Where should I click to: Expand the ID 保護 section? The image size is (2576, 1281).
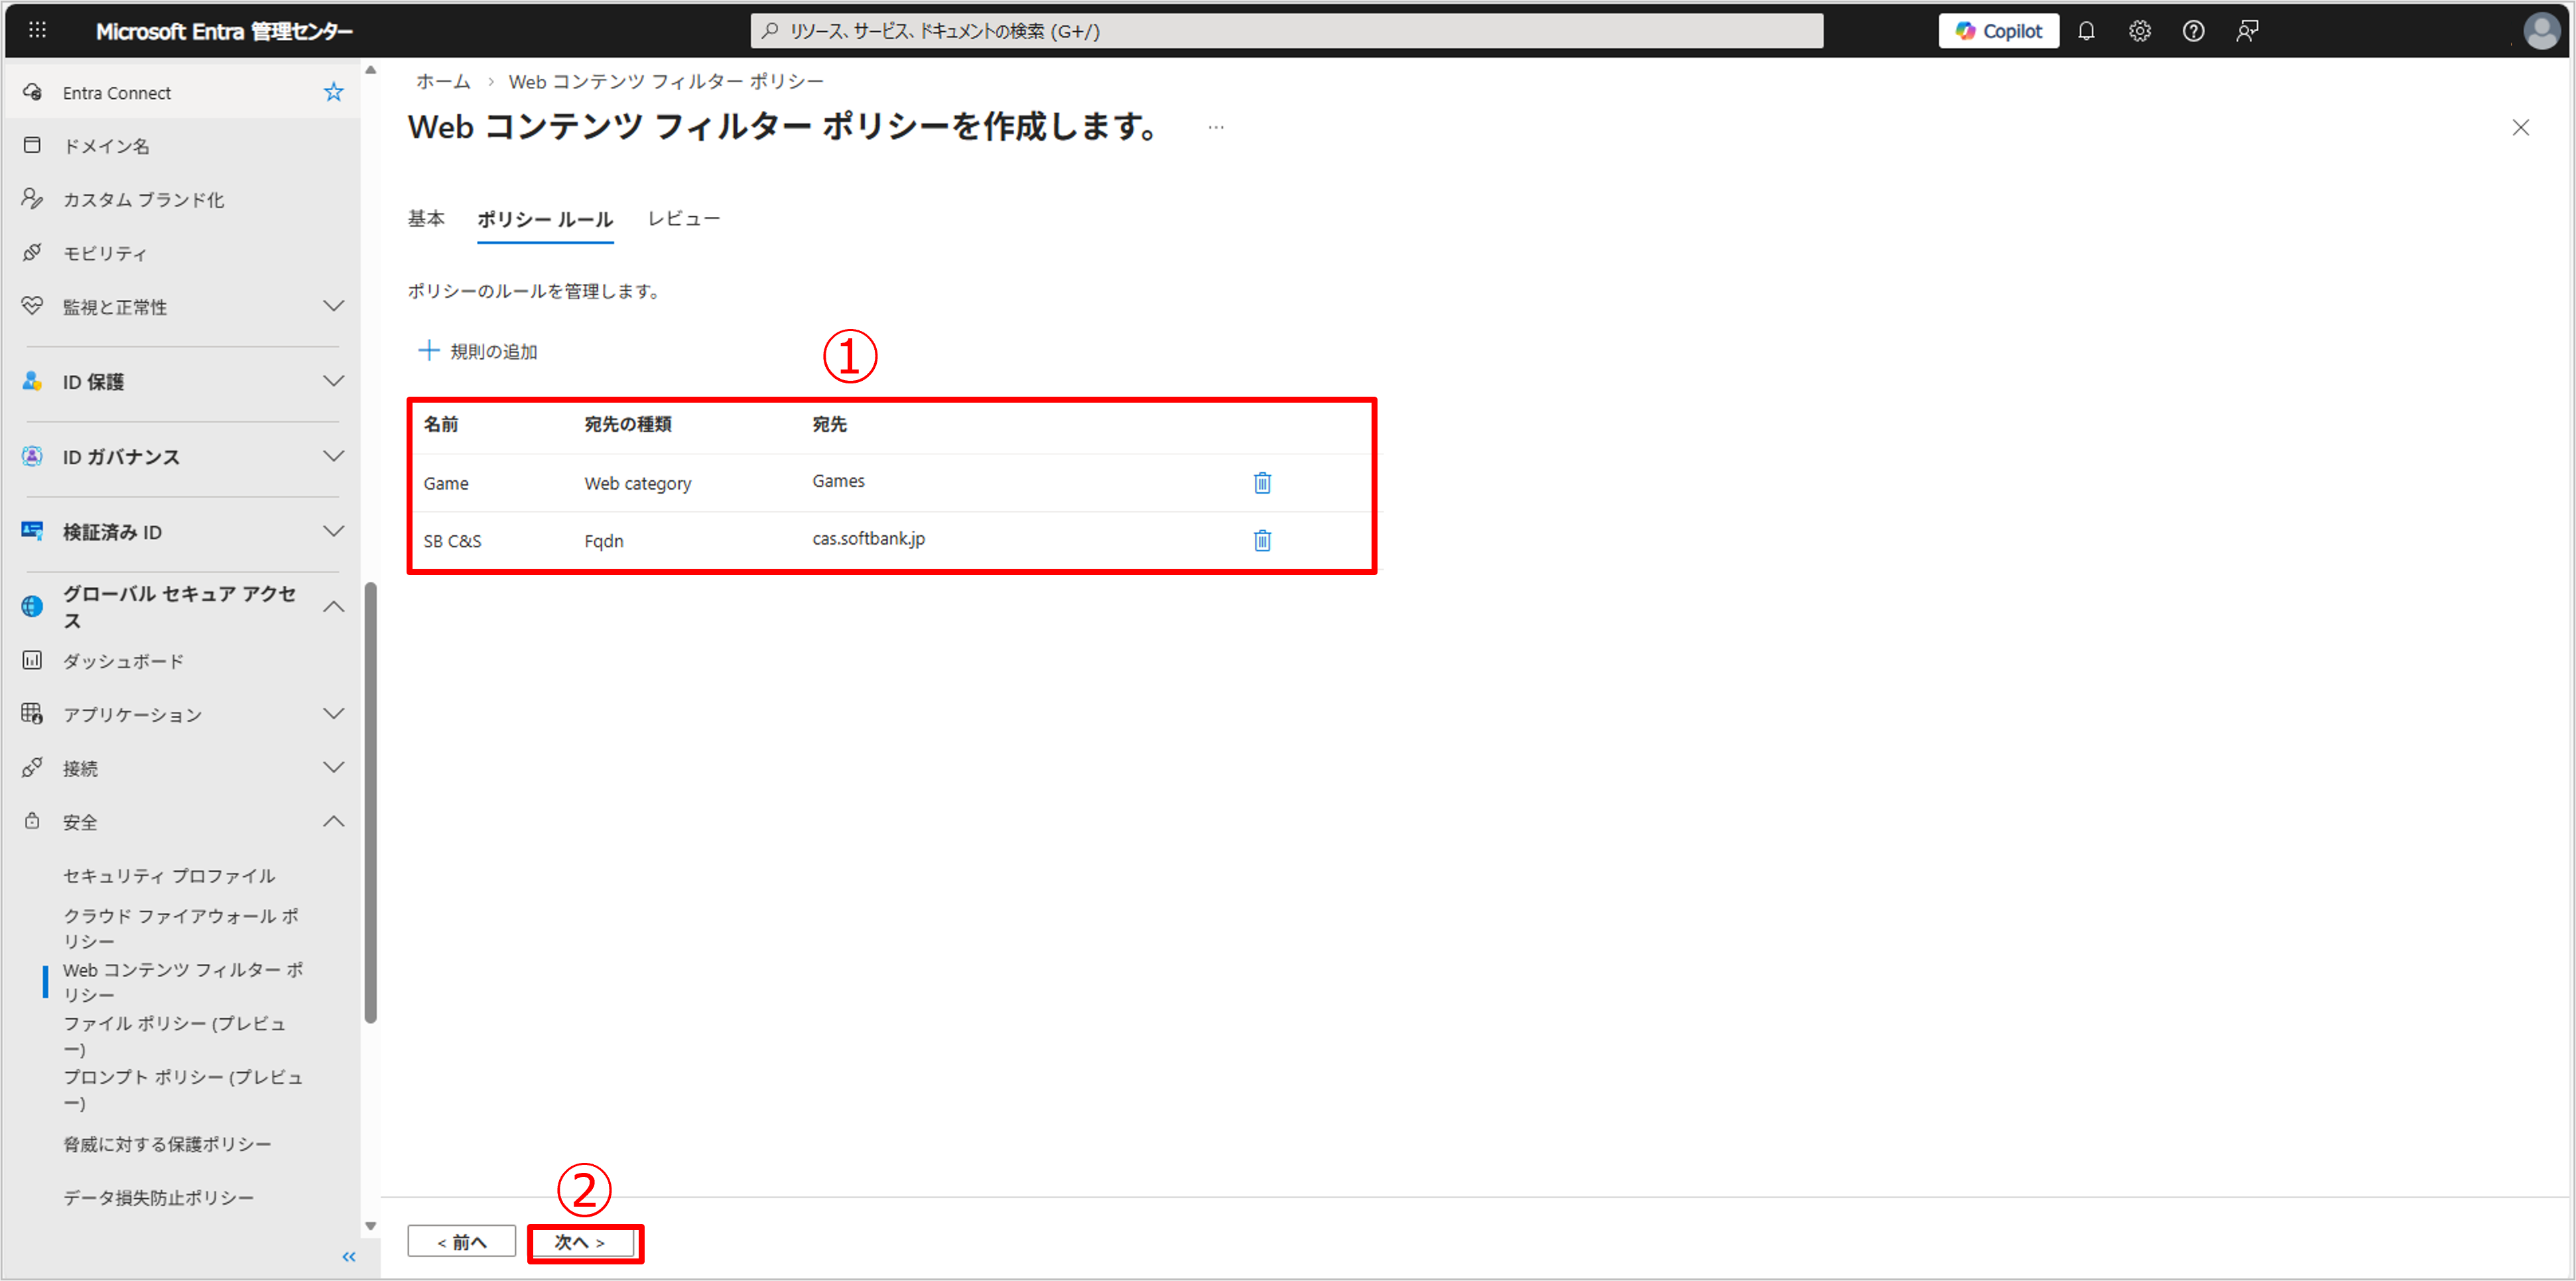point(333,381)
